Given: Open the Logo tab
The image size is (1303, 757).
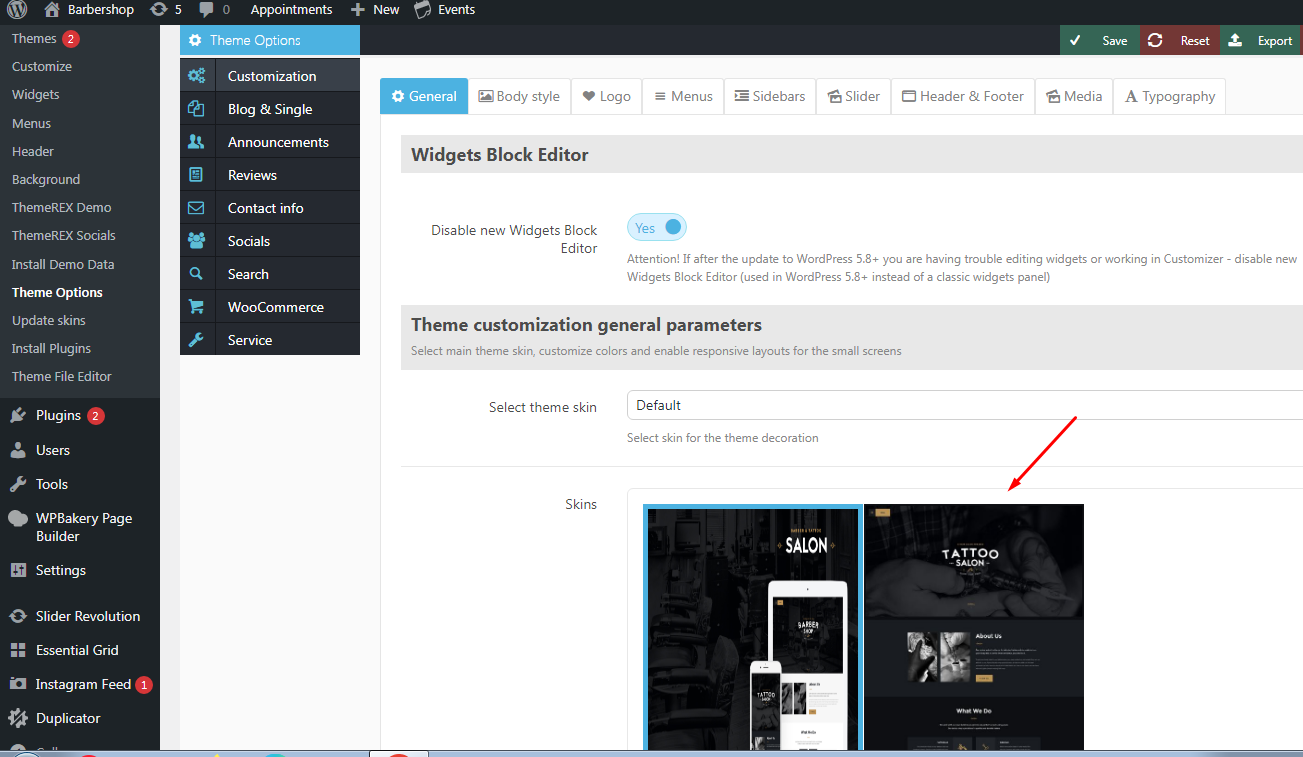Looking at the screenshot, I should click(x=607, y=96).
